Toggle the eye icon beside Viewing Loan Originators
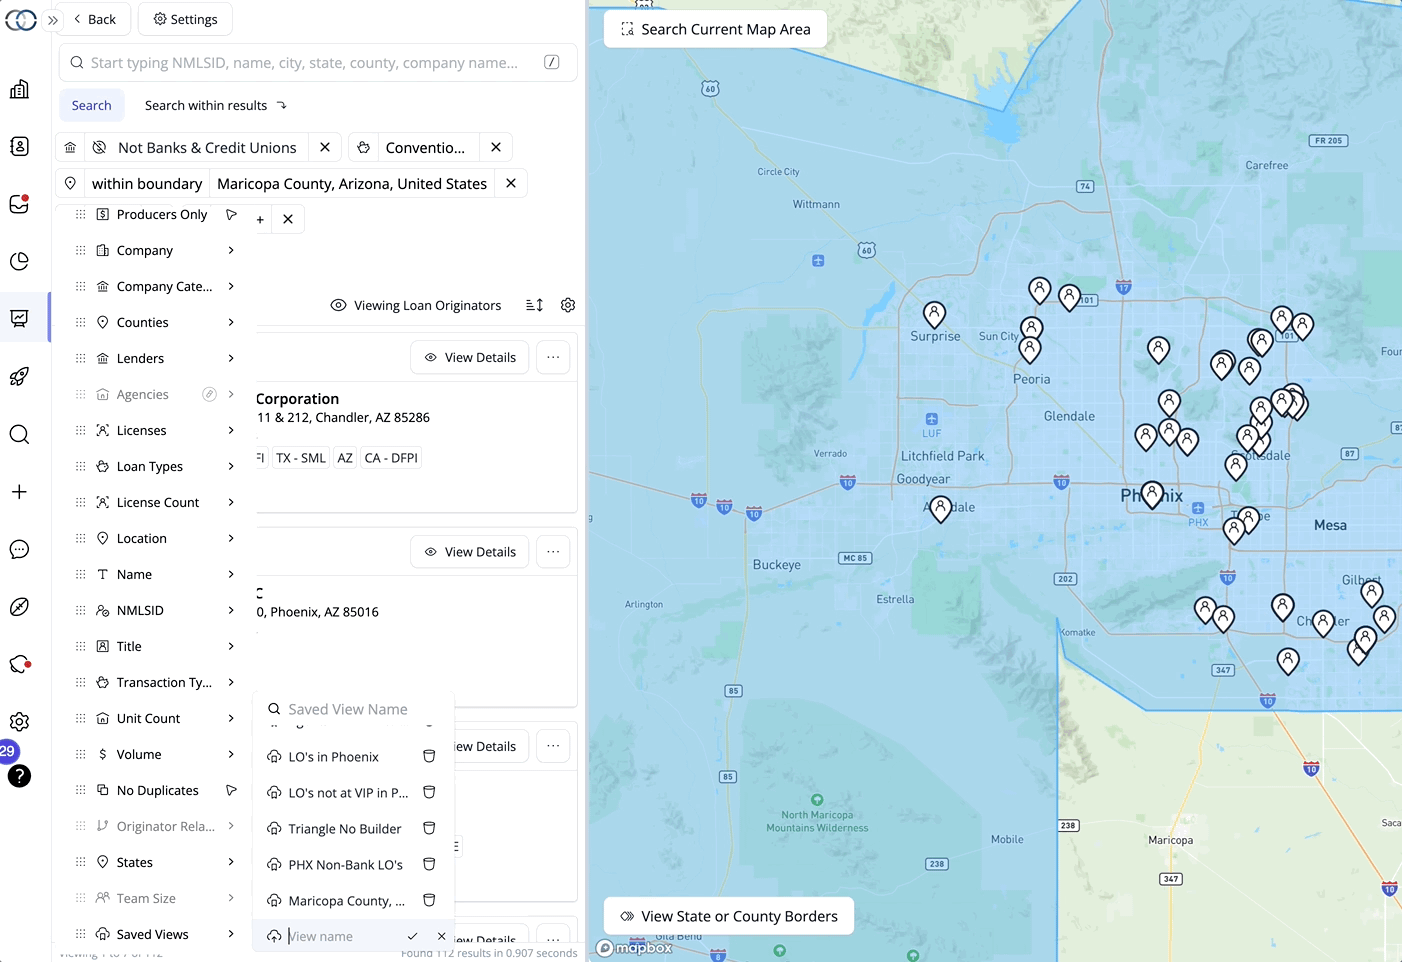Viewport: 1402px width, 962px height. point(338,305)
